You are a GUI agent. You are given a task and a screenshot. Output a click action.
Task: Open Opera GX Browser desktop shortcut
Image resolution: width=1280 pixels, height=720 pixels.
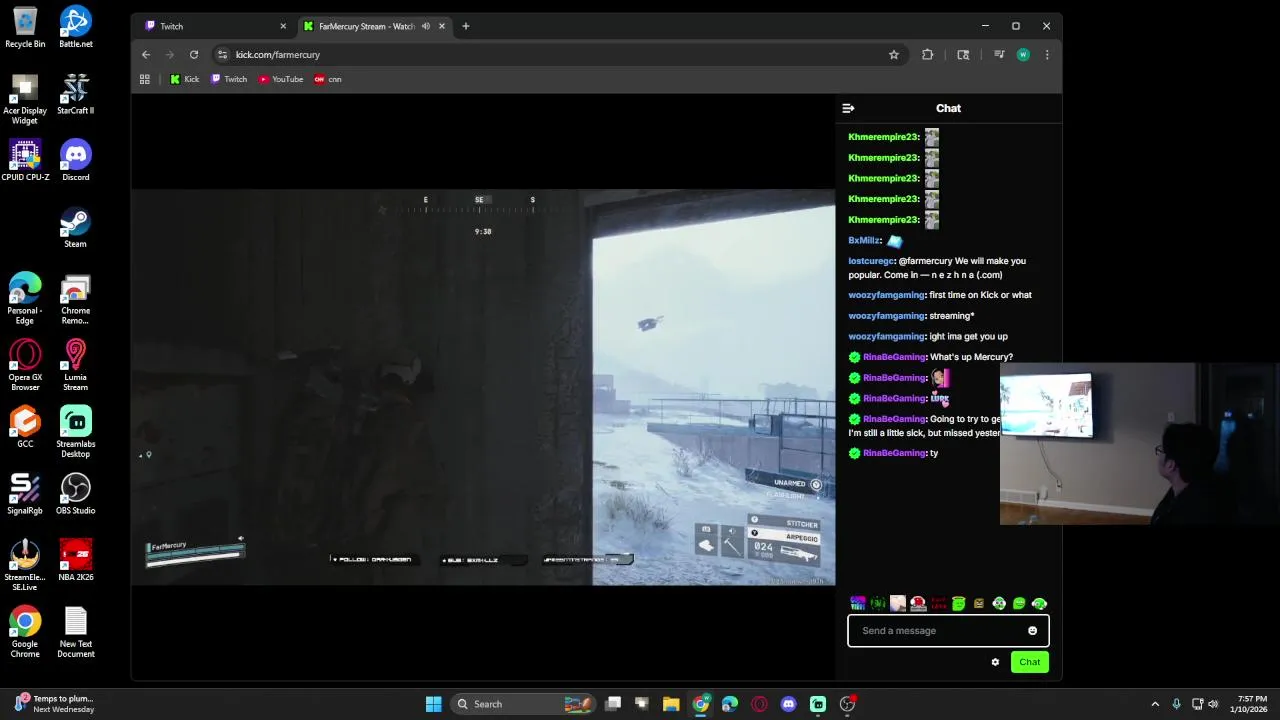[25, 365]
